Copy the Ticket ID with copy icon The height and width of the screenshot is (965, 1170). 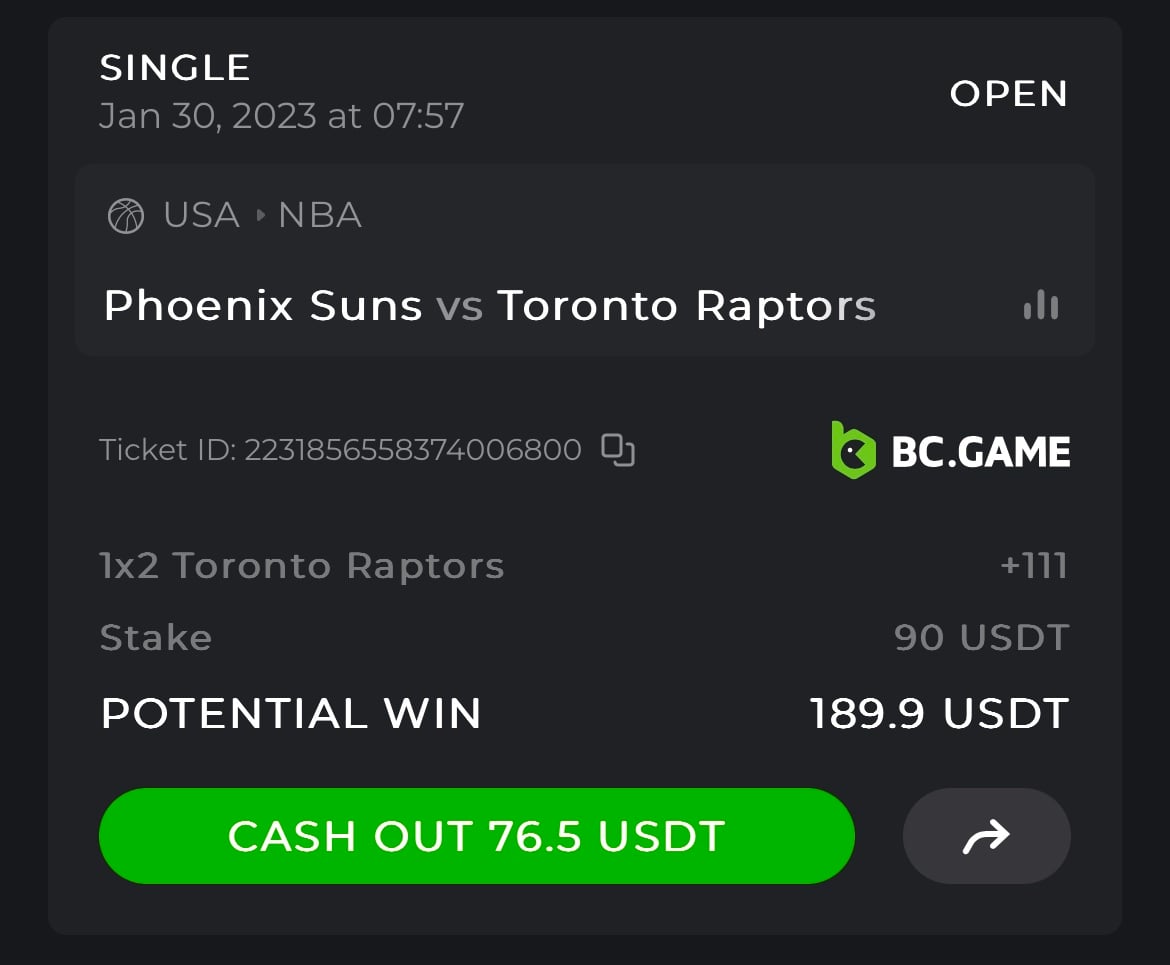click(x=618, y=450)
